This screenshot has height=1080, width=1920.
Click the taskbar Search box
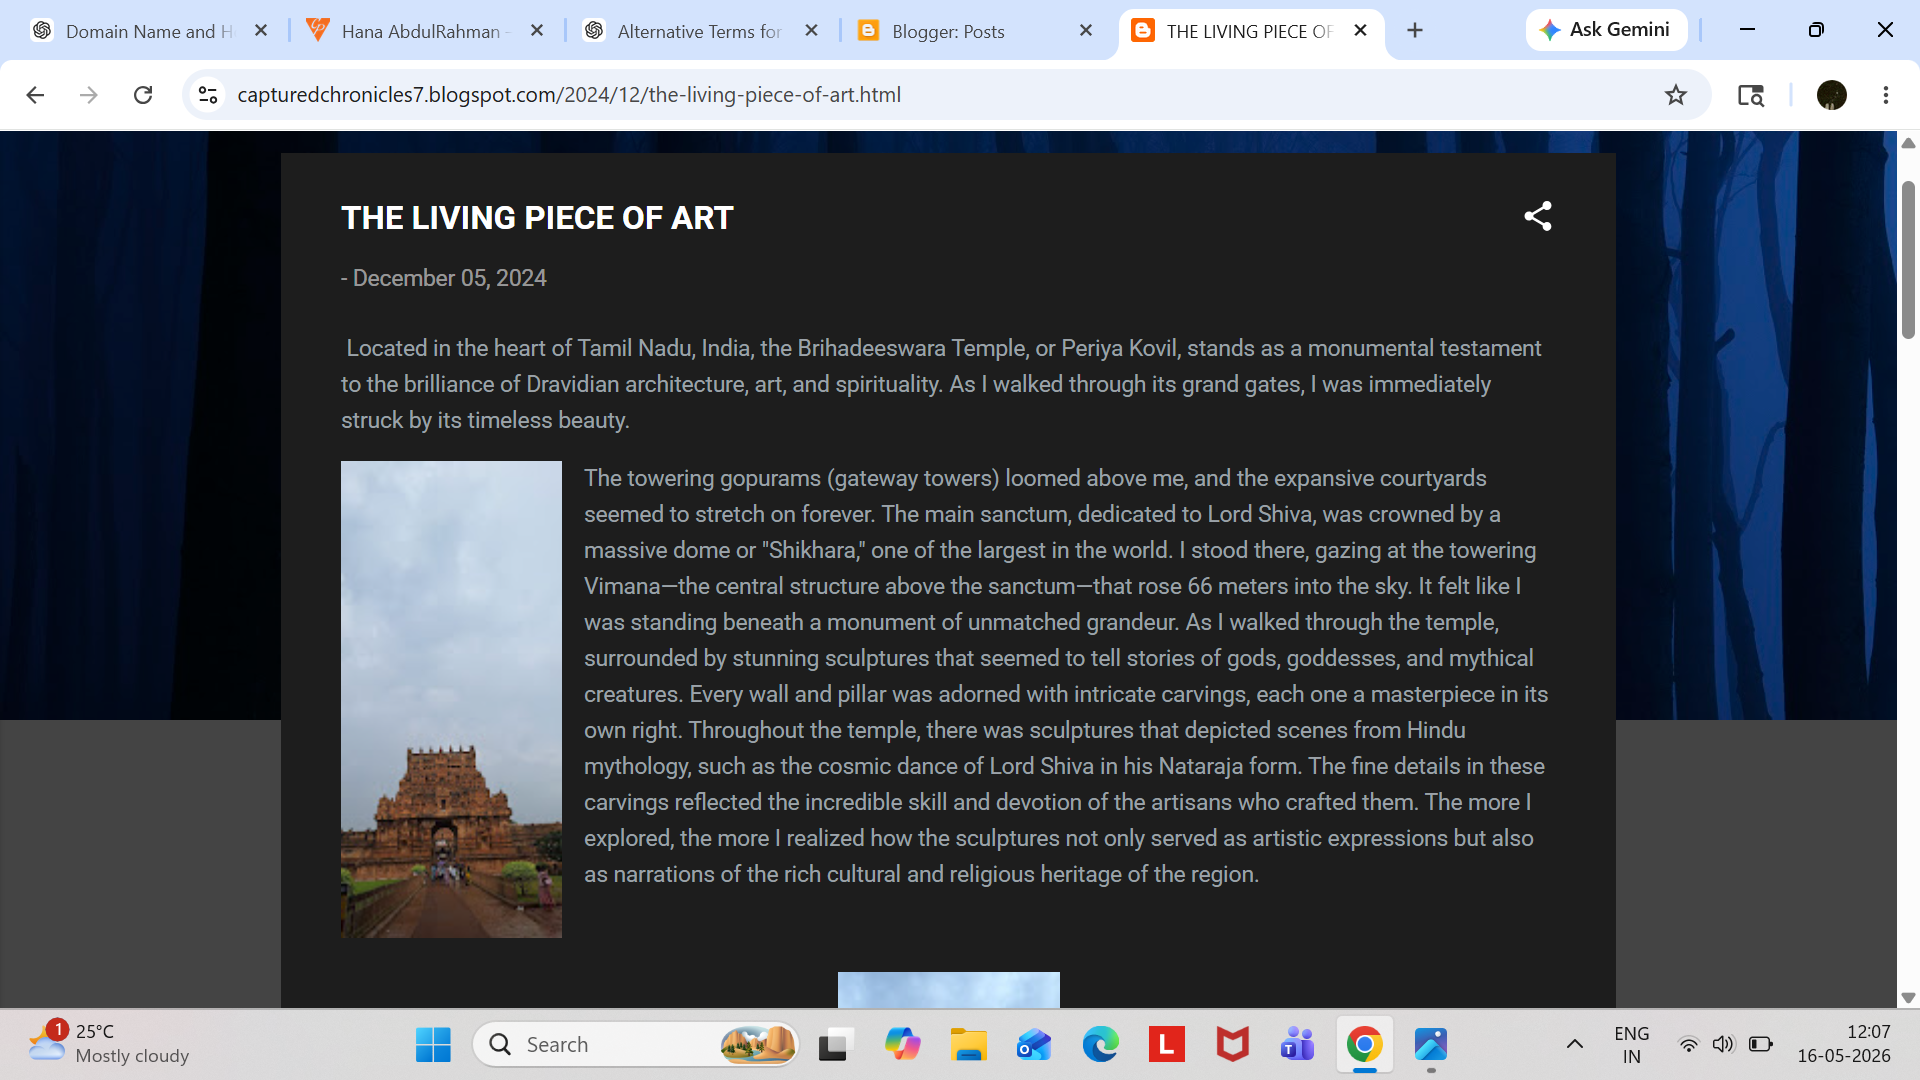pyautogui.click(x=635, y=1045)
